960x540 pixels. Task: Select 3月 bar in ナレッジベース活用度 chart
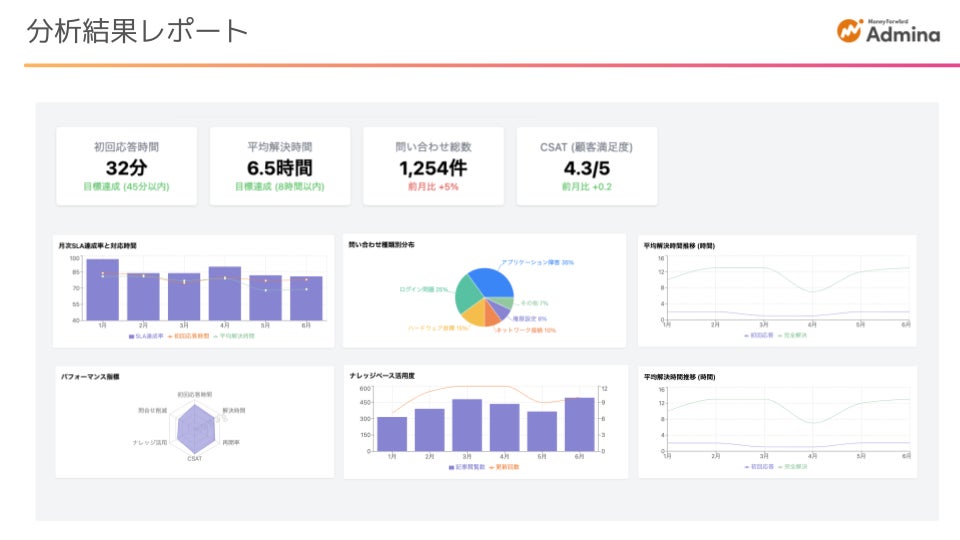(467, 426)
